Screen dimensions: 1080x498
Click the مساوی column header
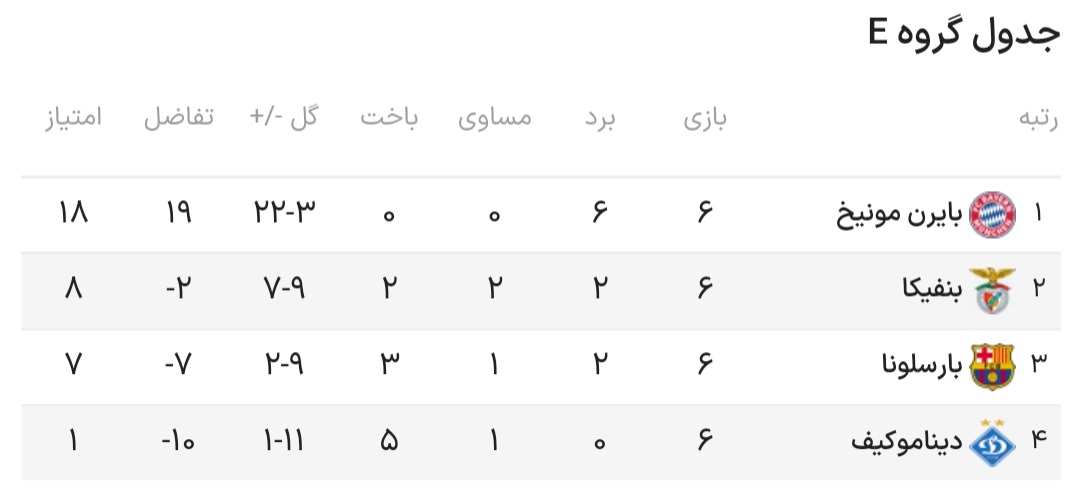[x=495, y=118]
